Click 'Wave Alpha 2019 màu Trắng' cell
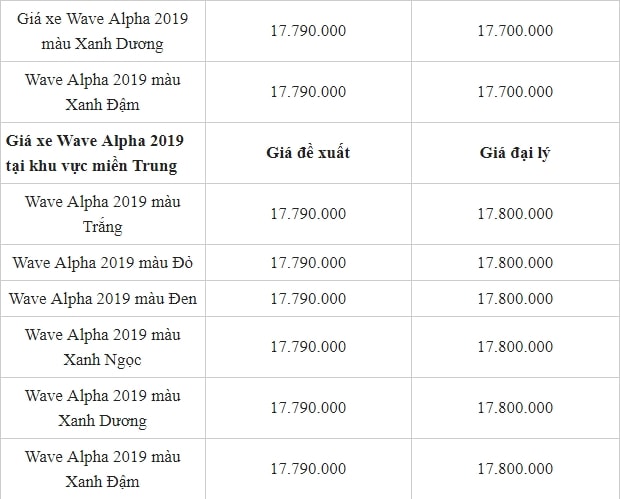The height and width of the screenshot is (499, 622). coord(103,214)
